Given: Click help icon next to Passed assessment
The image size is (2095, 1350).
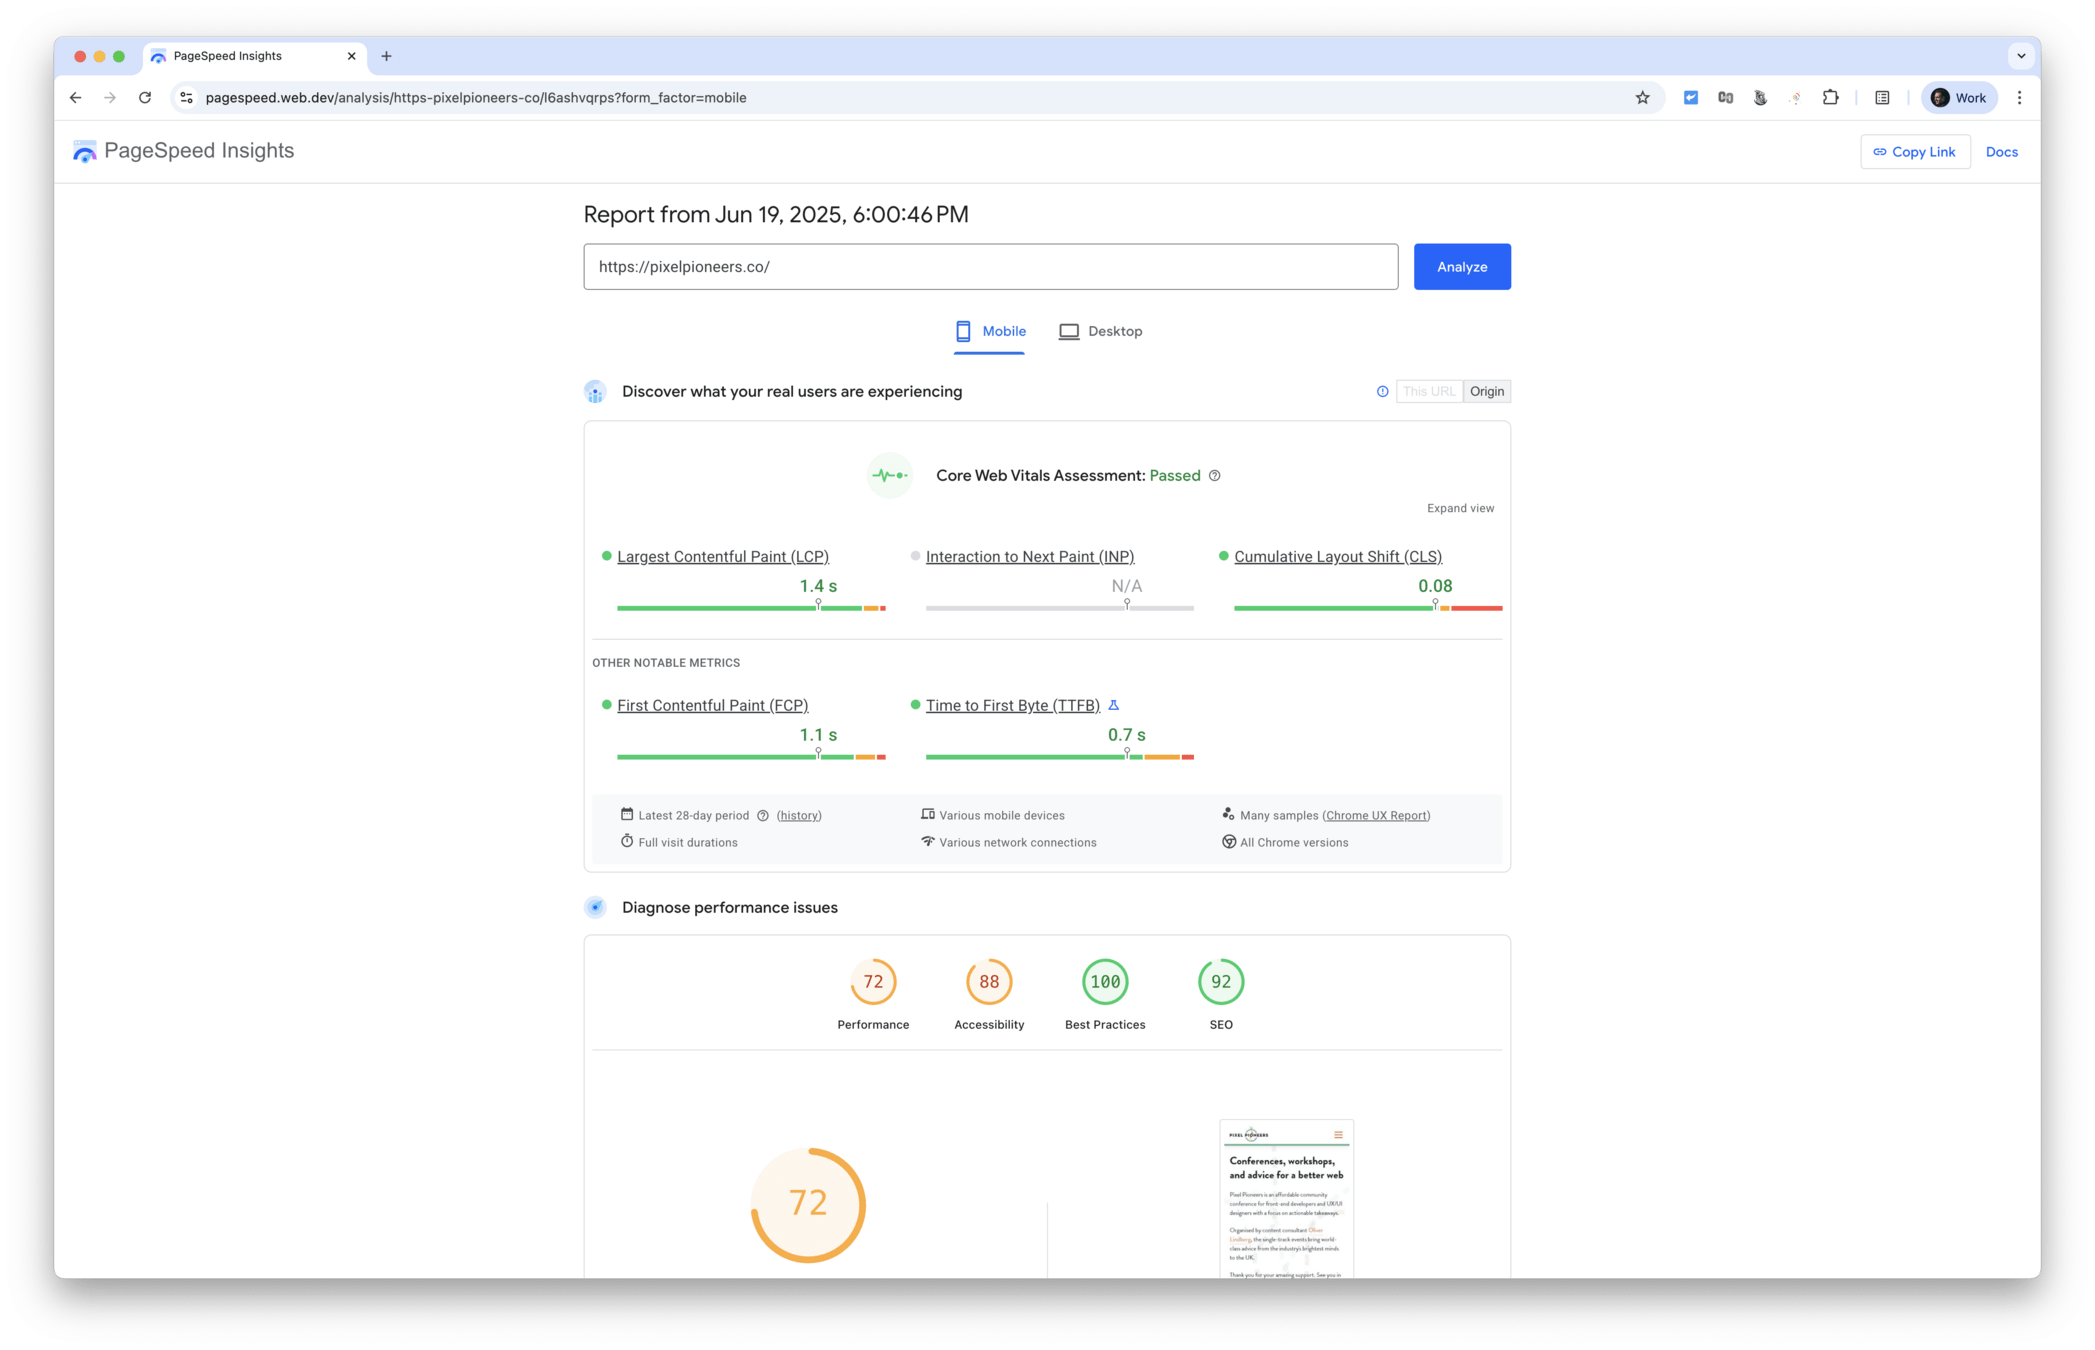Looking at the screenshot, I should tap(1215, 476).
